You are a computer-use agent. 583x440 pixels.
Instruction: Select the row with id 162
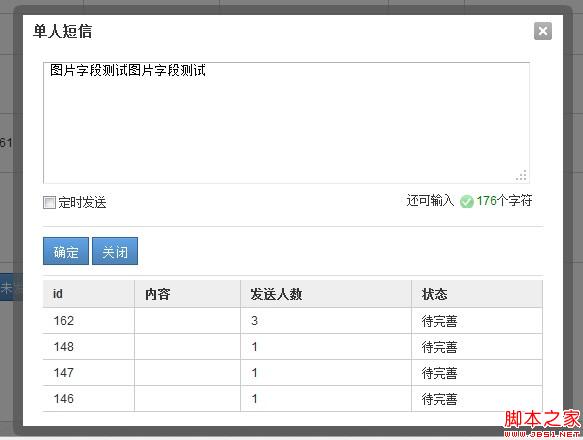pyautogui.click(x=293, y=321)
